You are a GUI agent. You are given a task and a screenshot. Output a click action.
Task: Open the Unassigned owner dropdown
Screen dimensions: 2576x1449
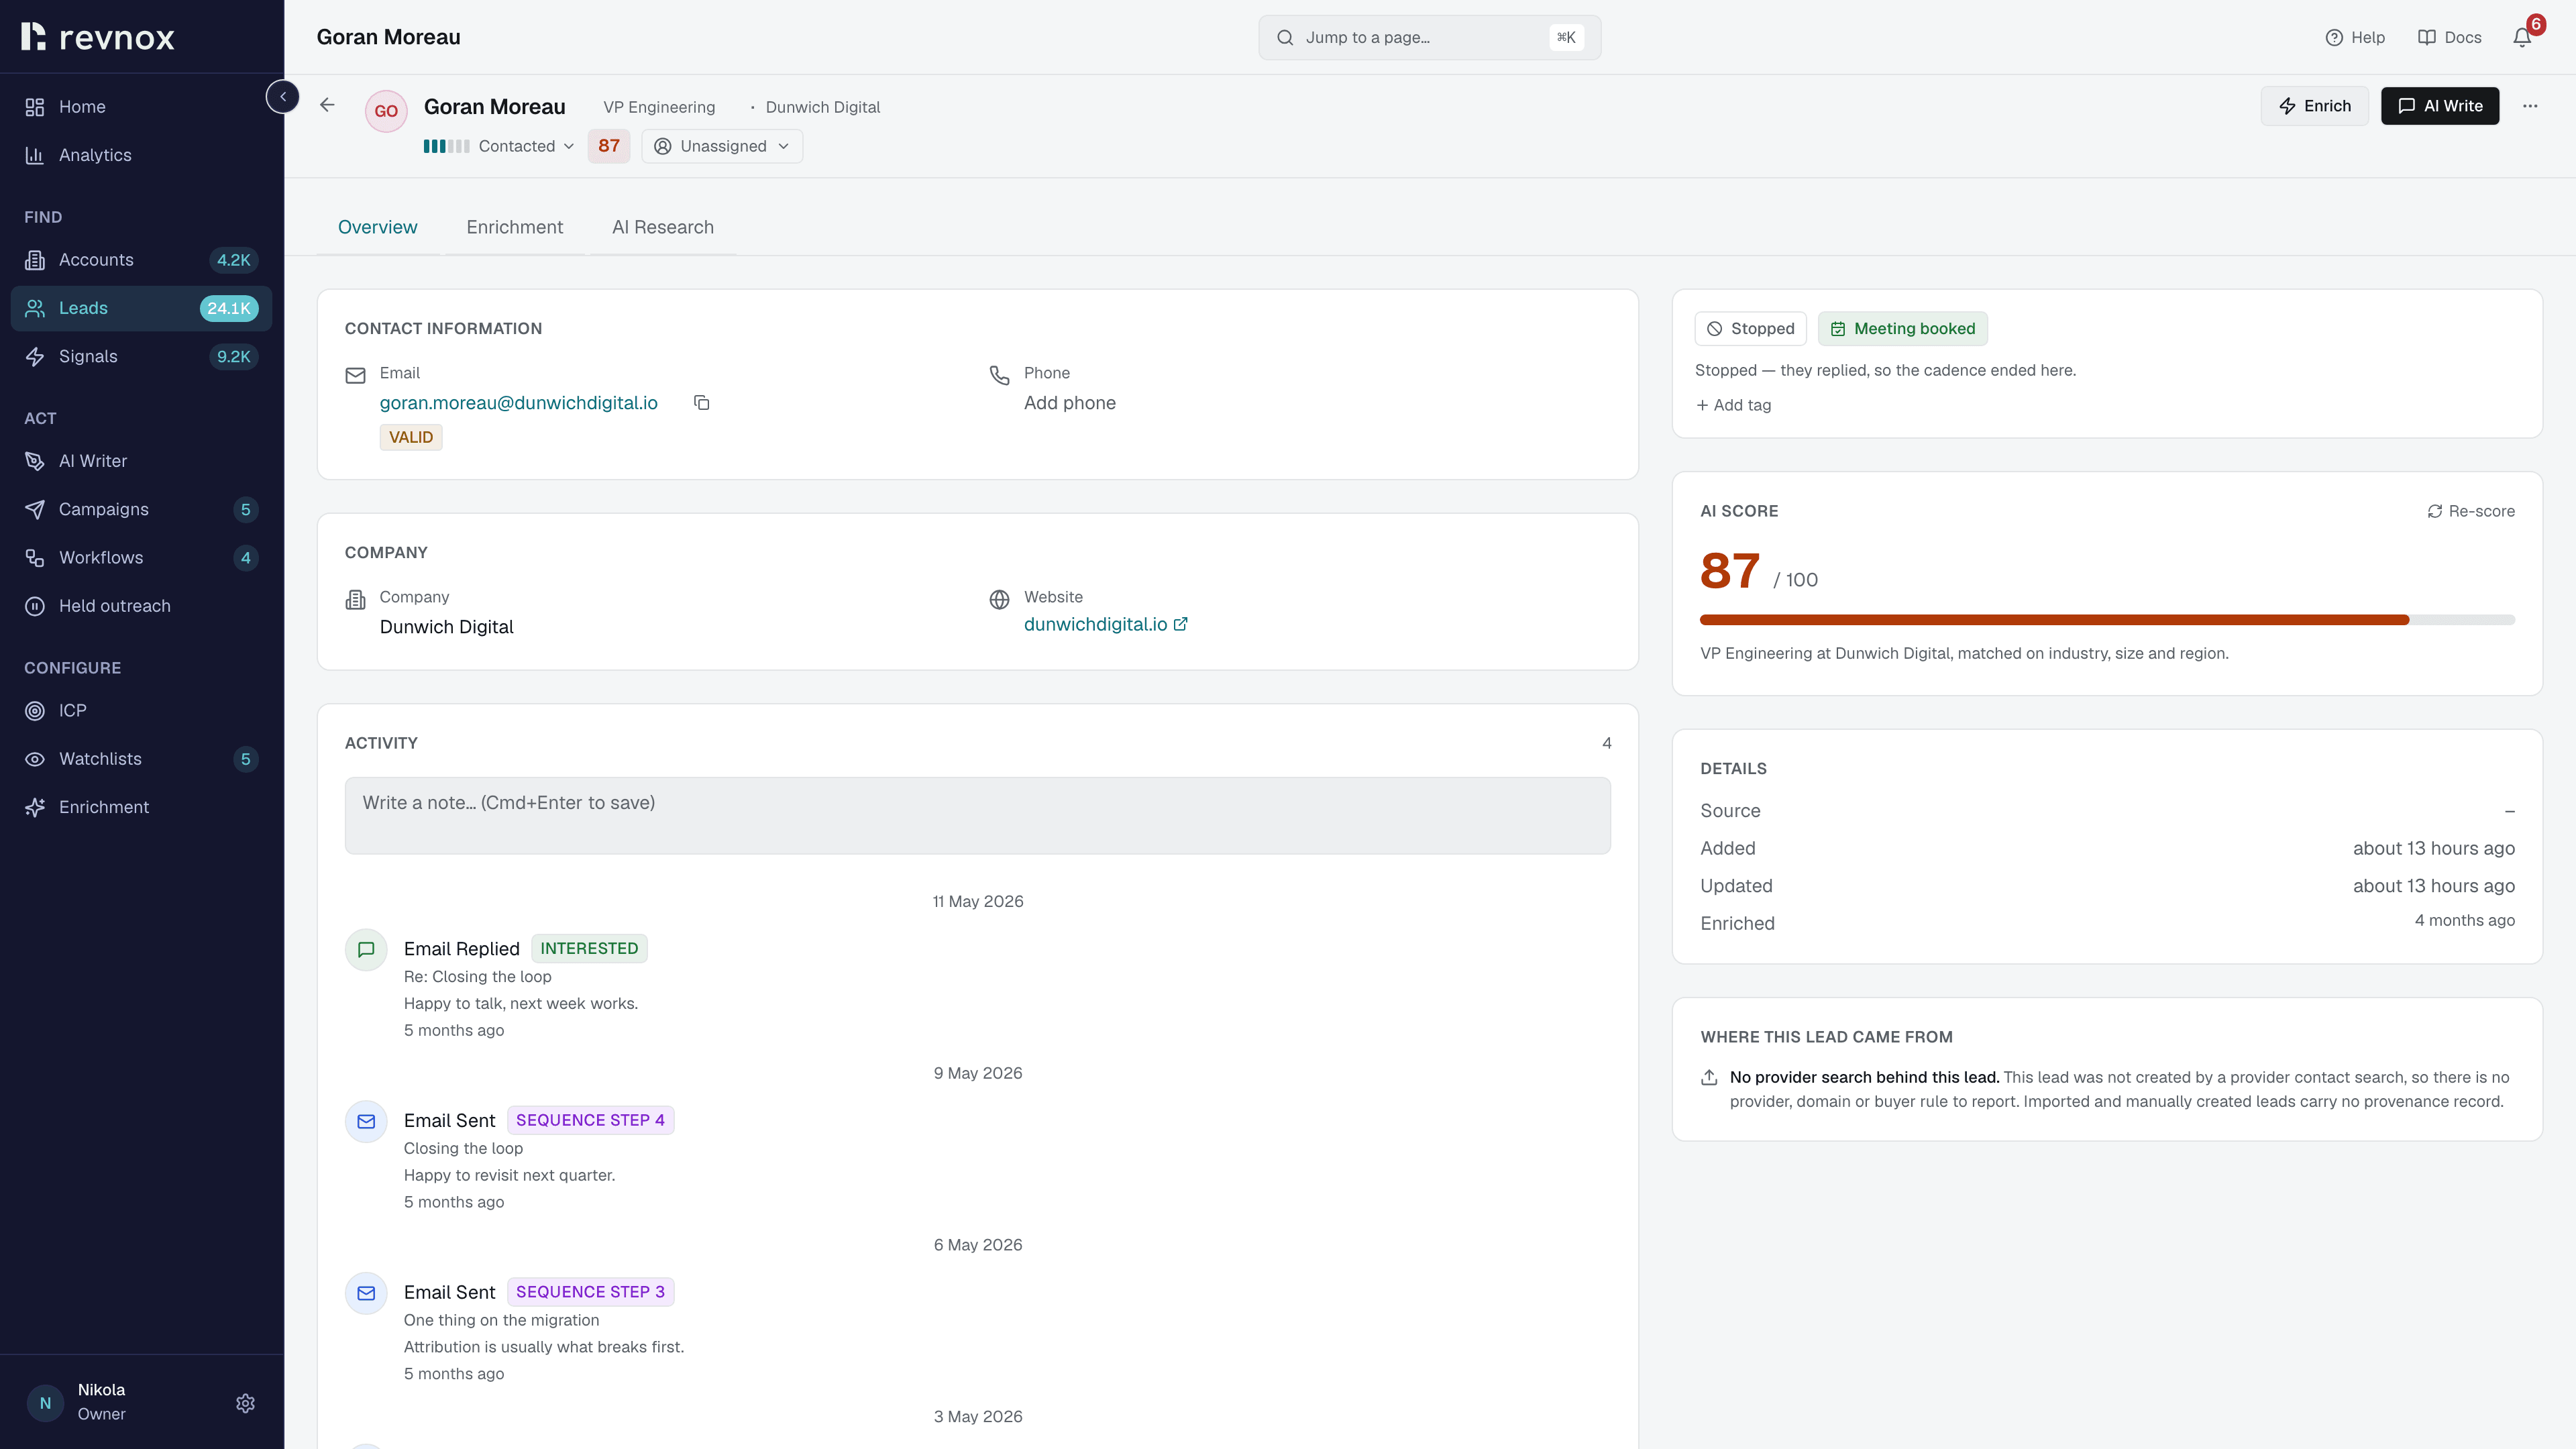pos(722,146)
